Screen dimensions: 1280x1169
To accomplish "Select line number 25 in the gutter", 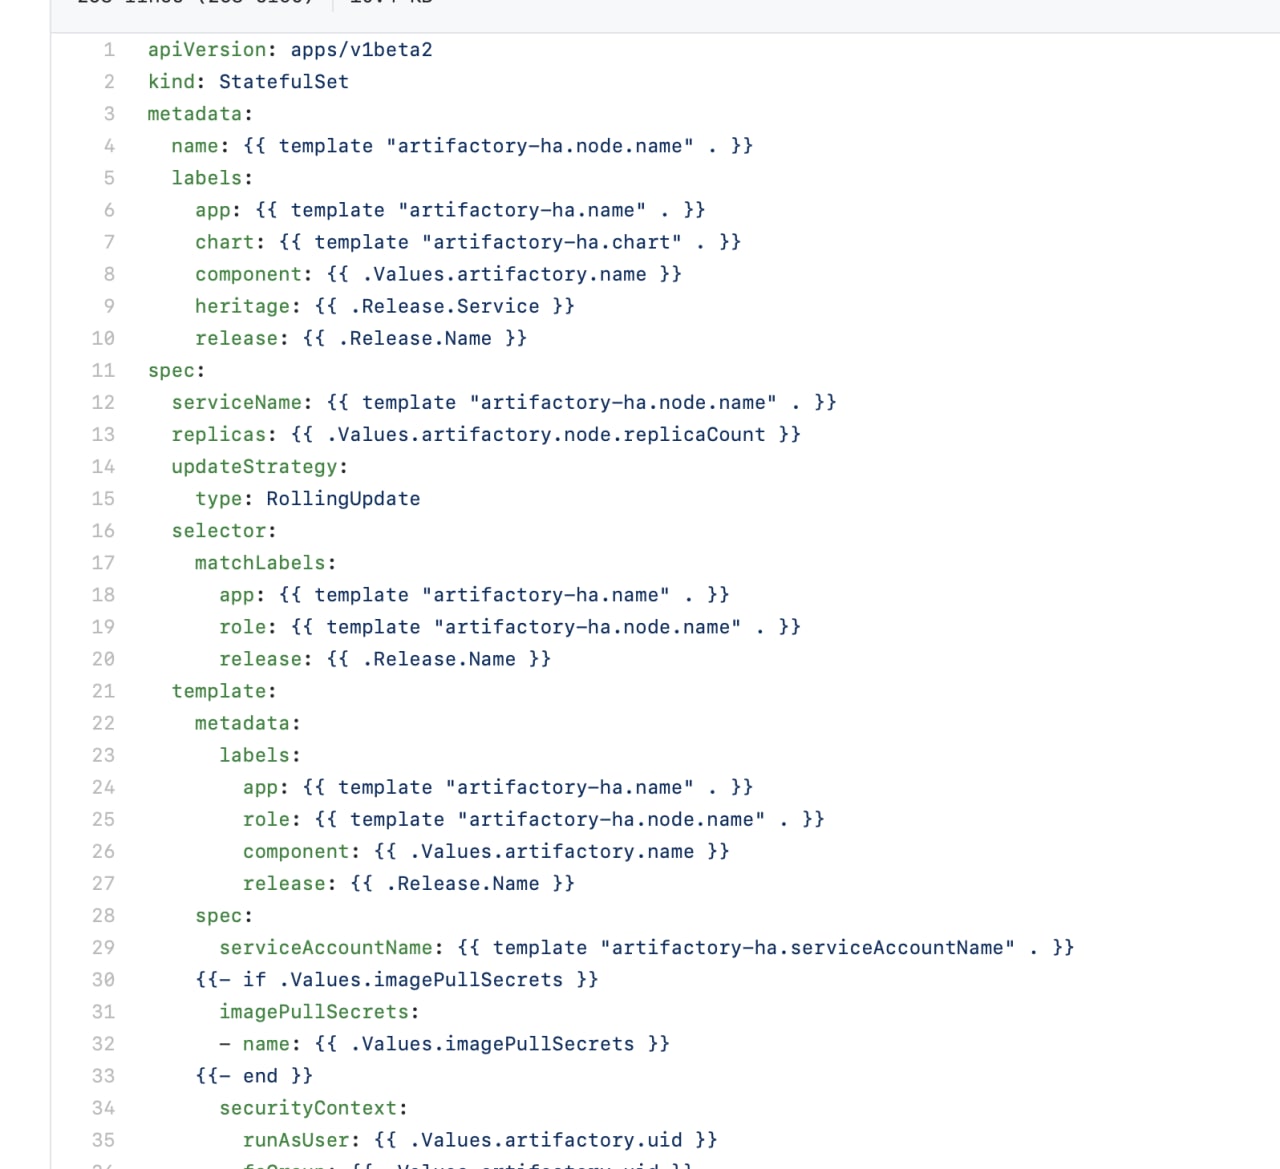I will click(103, 819).
